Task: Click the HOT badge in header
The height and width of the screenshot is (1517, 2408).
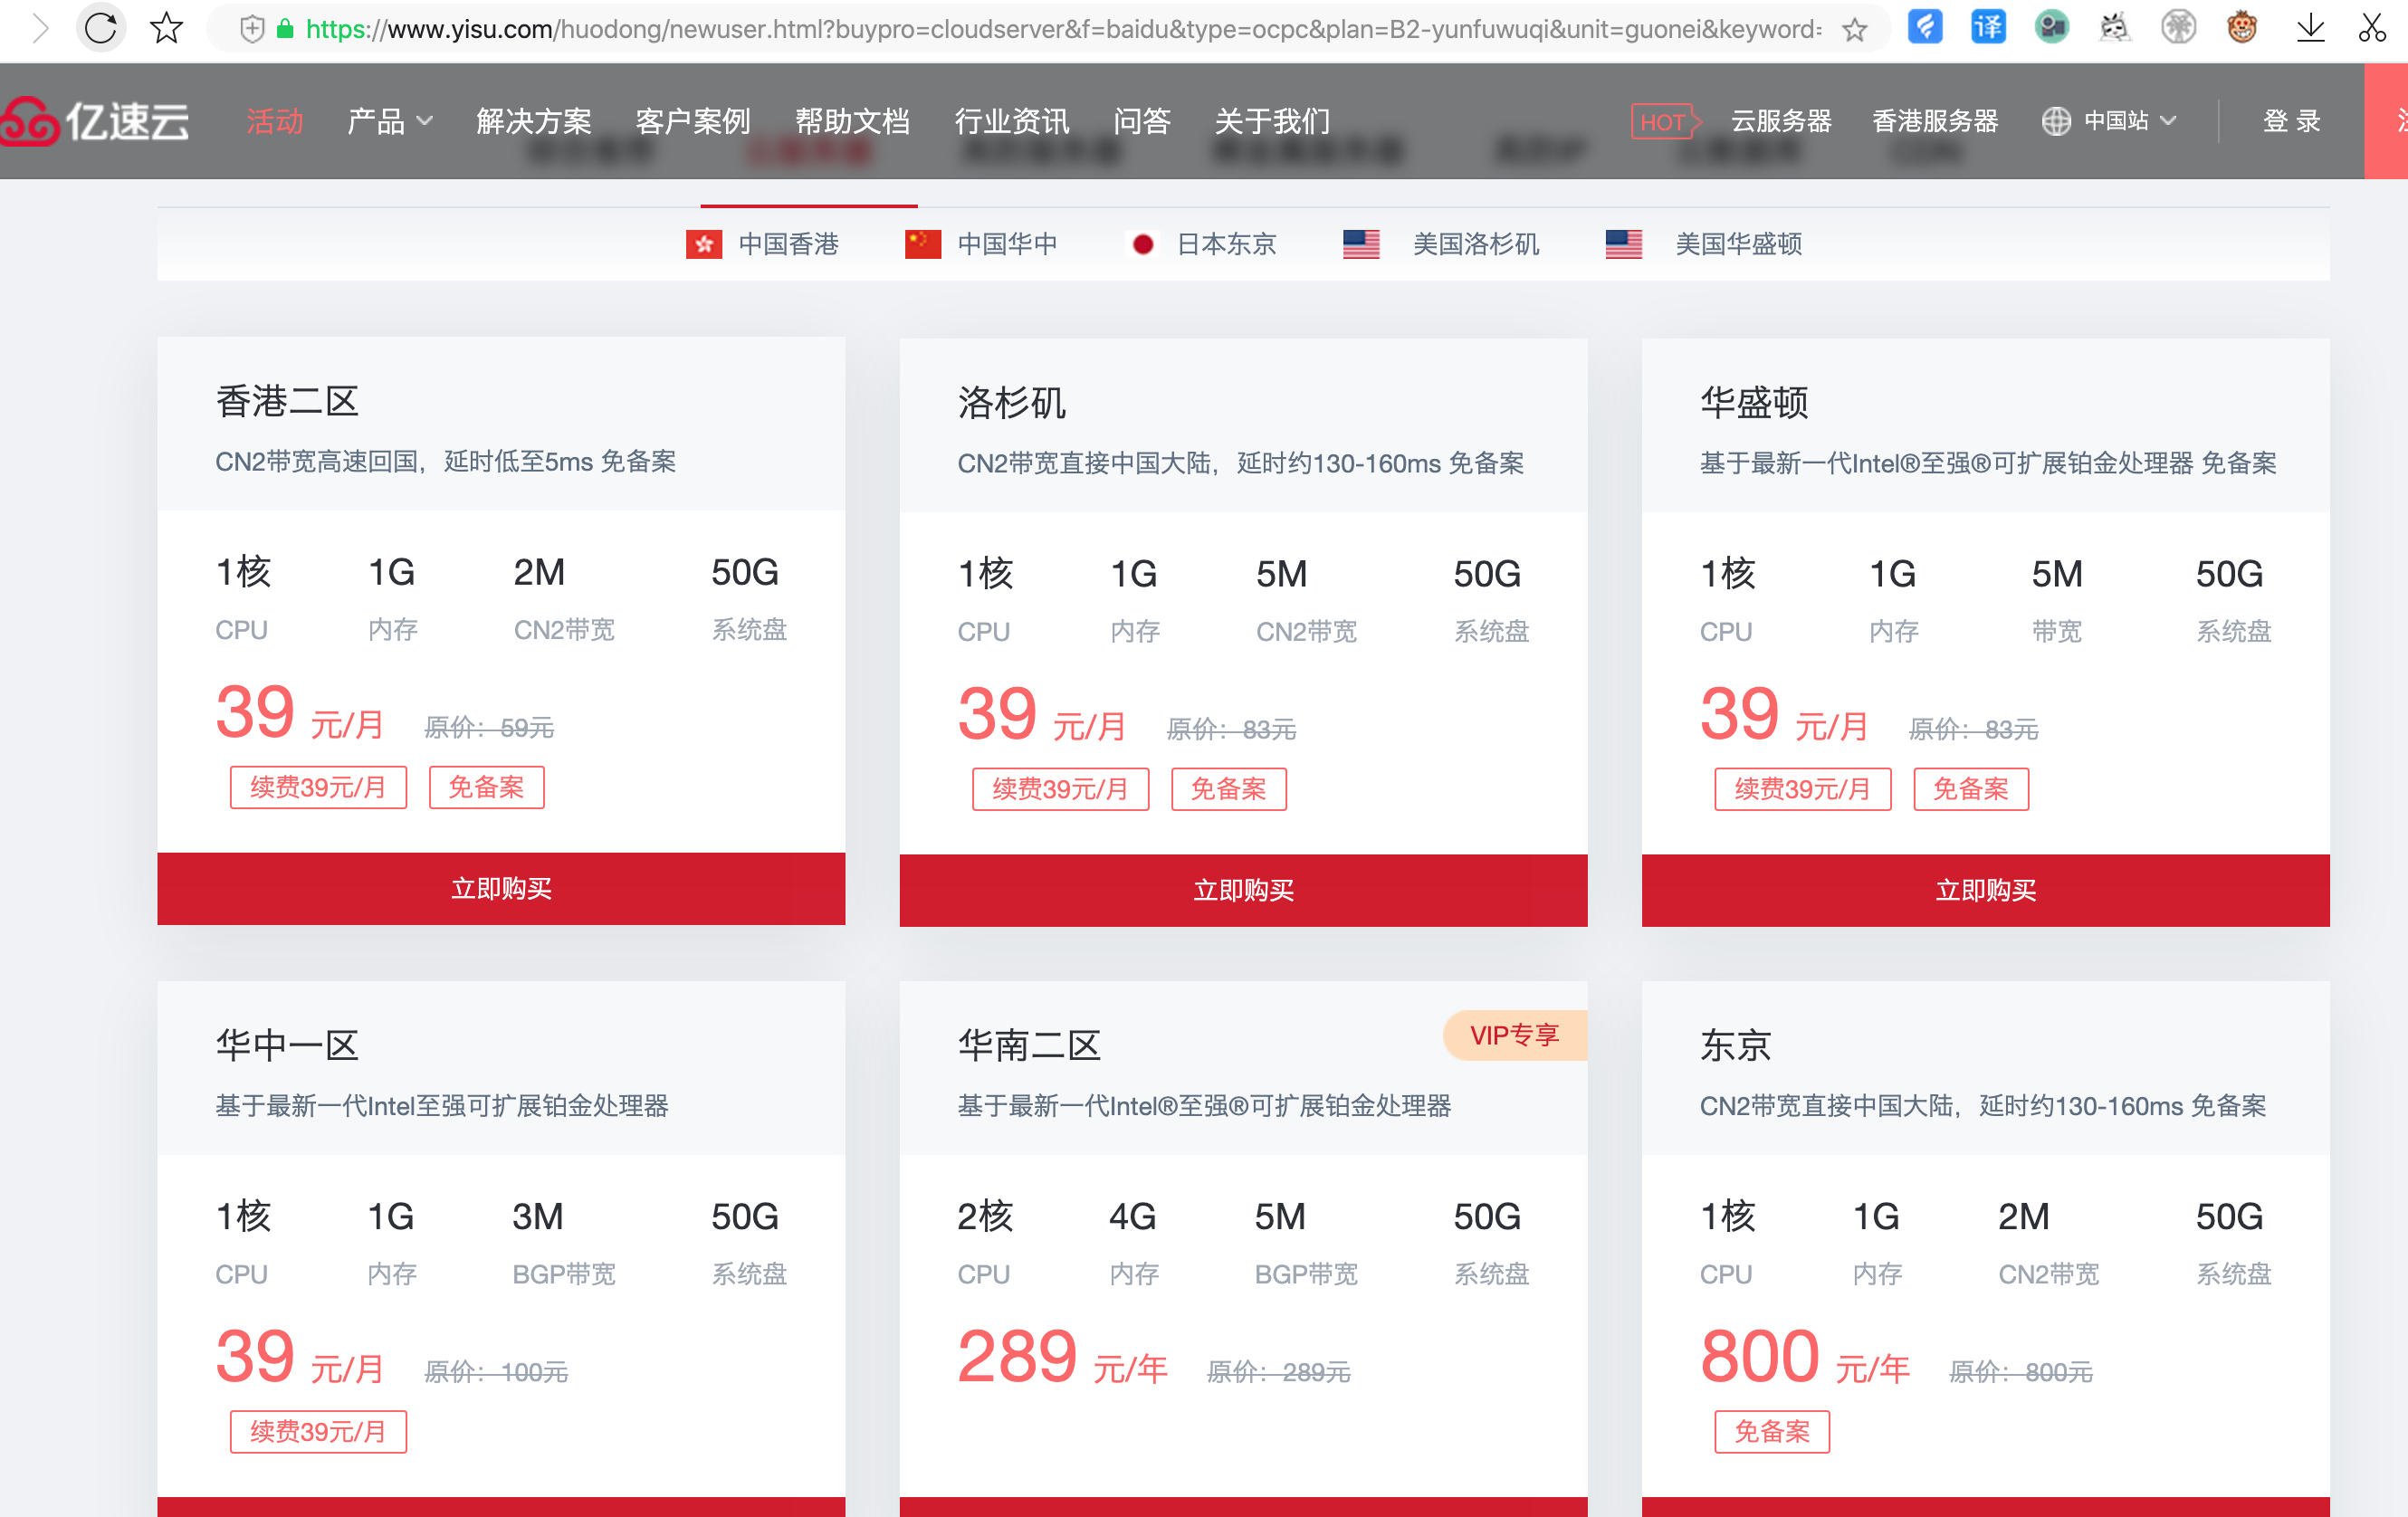Action: pyautogui.click(x=1666, y=121)
